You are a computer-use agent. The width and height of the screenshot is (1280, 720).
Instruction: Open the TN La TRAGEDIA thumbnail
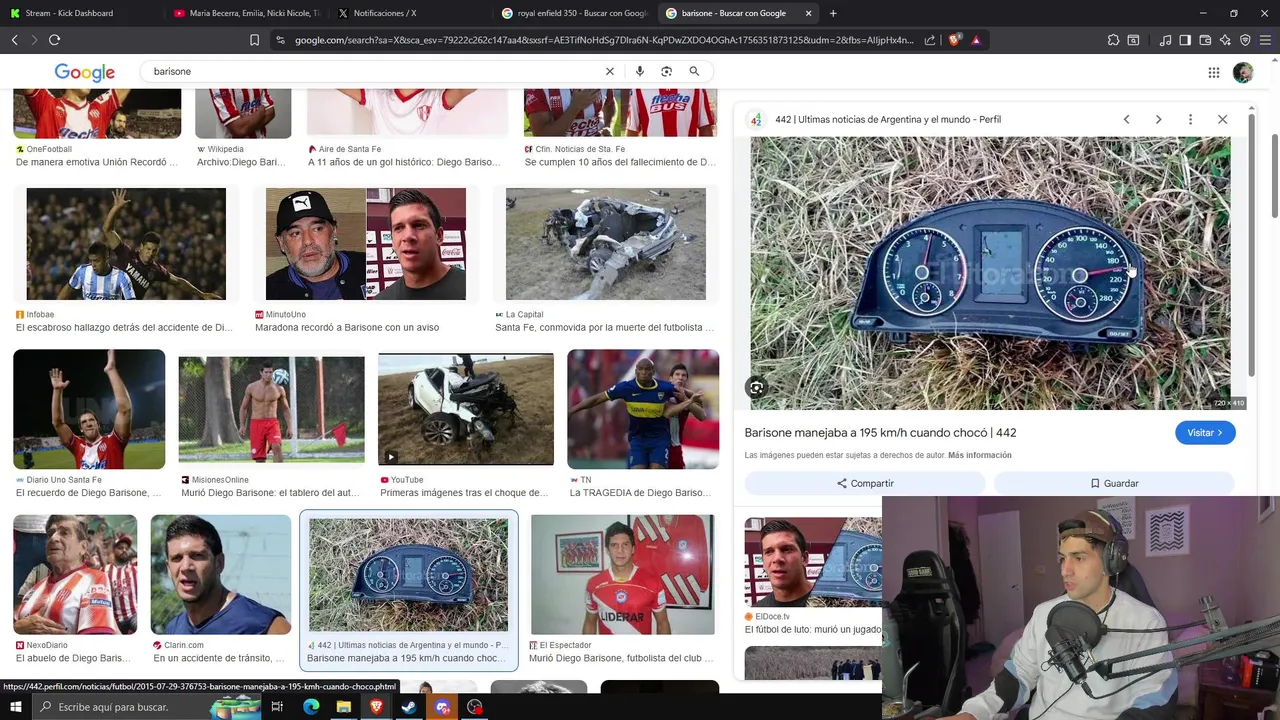point(643,409)
